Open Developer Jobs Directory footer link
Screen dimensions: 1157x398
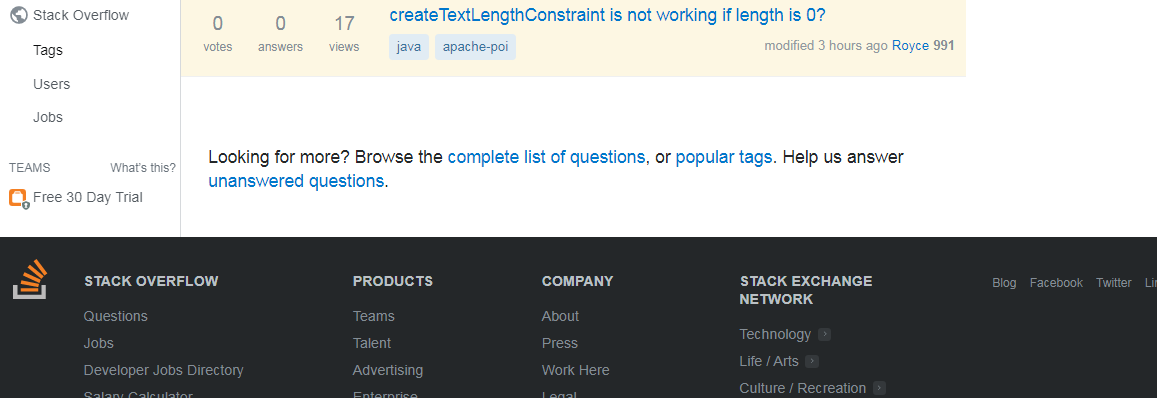click(163, 370)
